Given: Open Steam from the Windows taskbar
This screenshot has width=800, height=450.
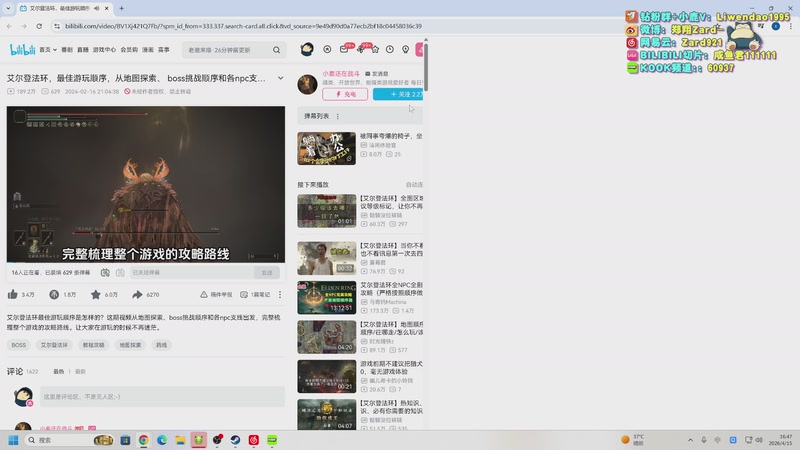Looking at the screenshot, I should [x=235, y=440].
